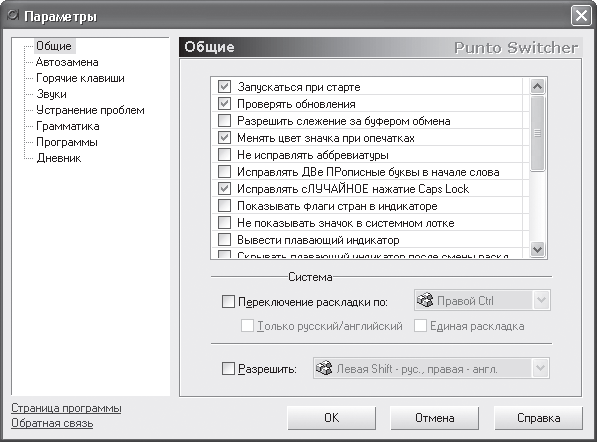Close the Параметры dialog window
Viewport: 597px width, 442px height.
point(581,16)
